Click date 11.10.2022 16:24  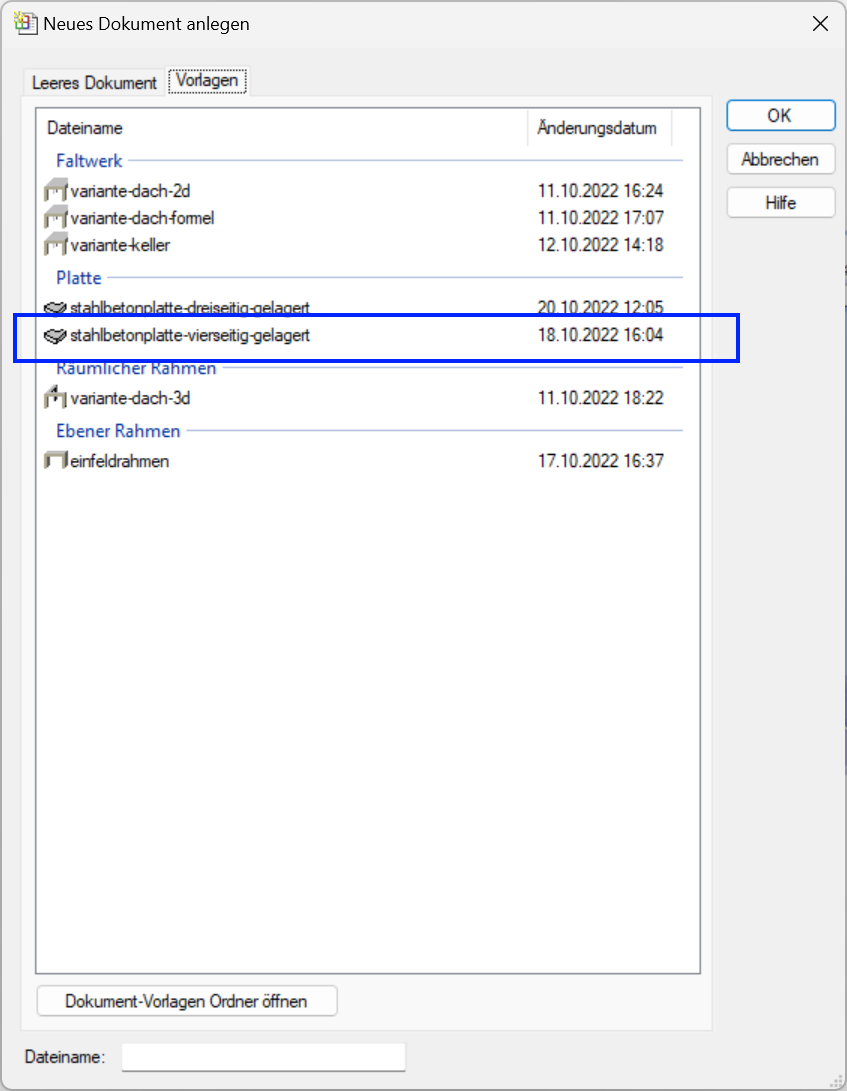[x=600, y=191]
